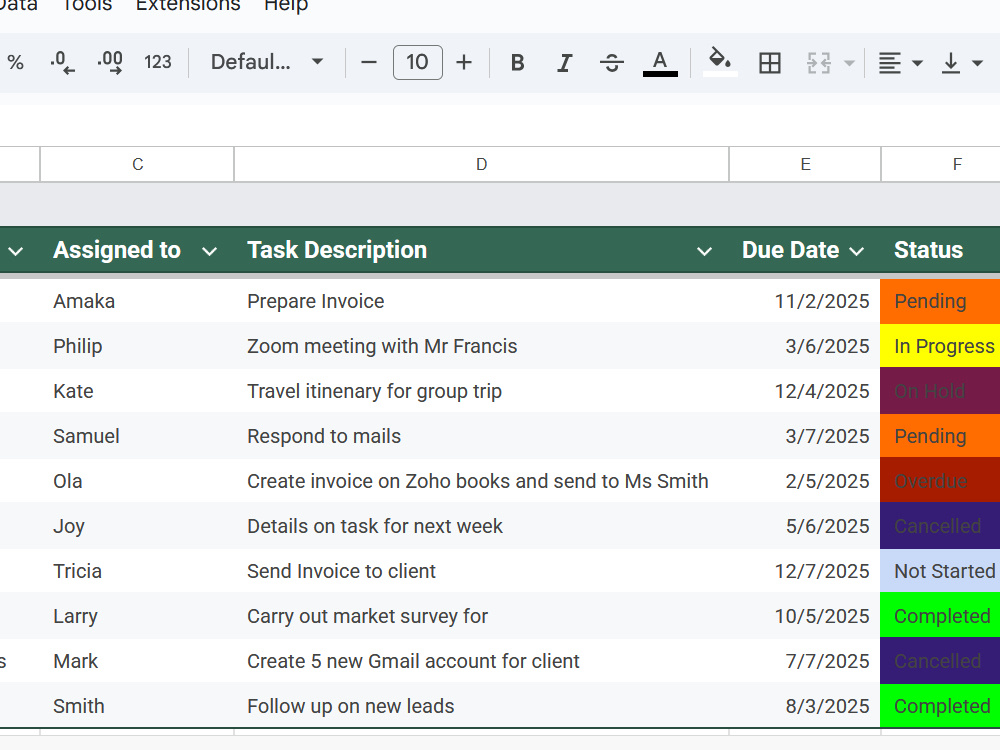Select Create 5 new Gmail account cell
The height and width of the screenshot is (750, 1000).
click(482, 661)
